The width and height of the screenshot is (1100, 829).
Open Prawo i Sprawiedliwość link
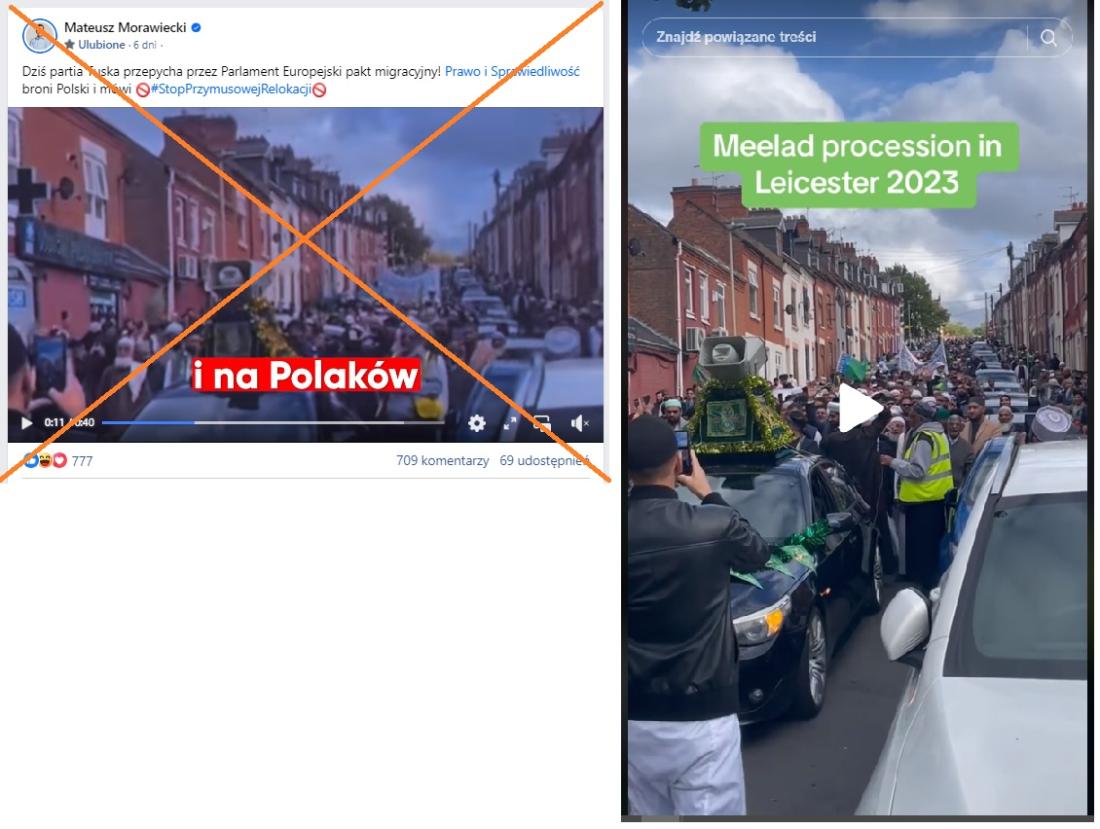[x=512, y=72]
